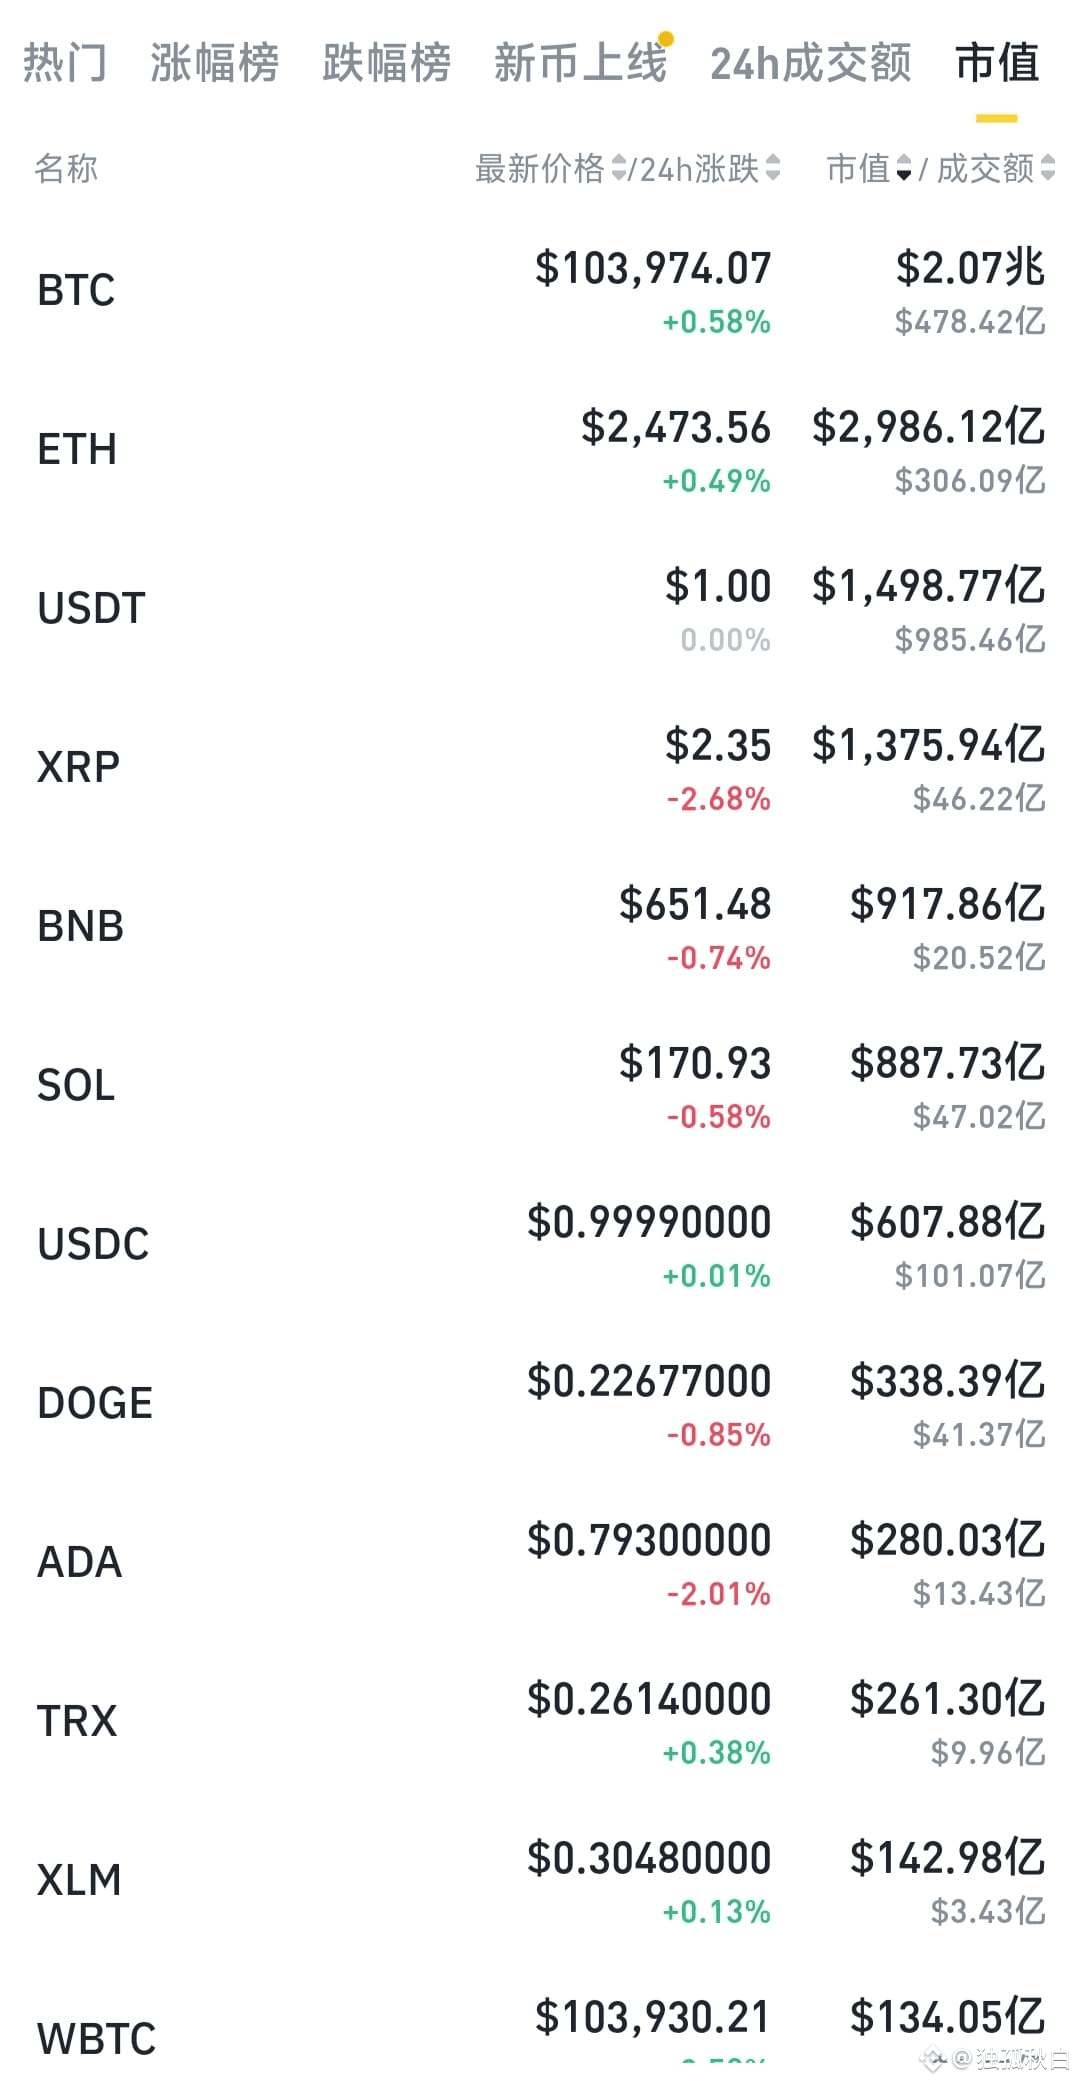Tap the ADA price $0.79300000
The height and width of the screenshot is (2084, 1080).
(x=649, y=1540)
